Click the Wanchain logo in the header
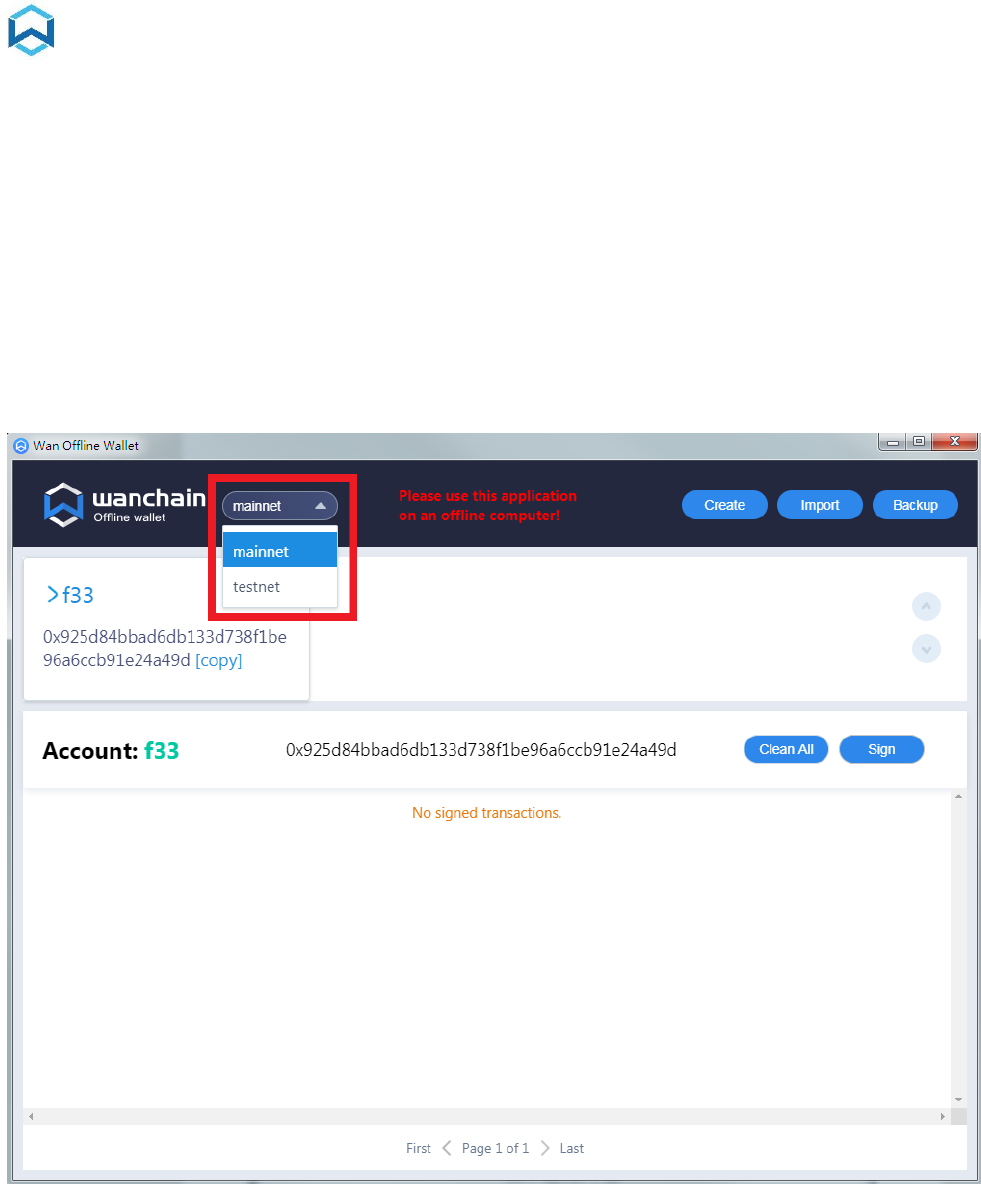This screenshot has height=1184, width=981. pos(125,504)
